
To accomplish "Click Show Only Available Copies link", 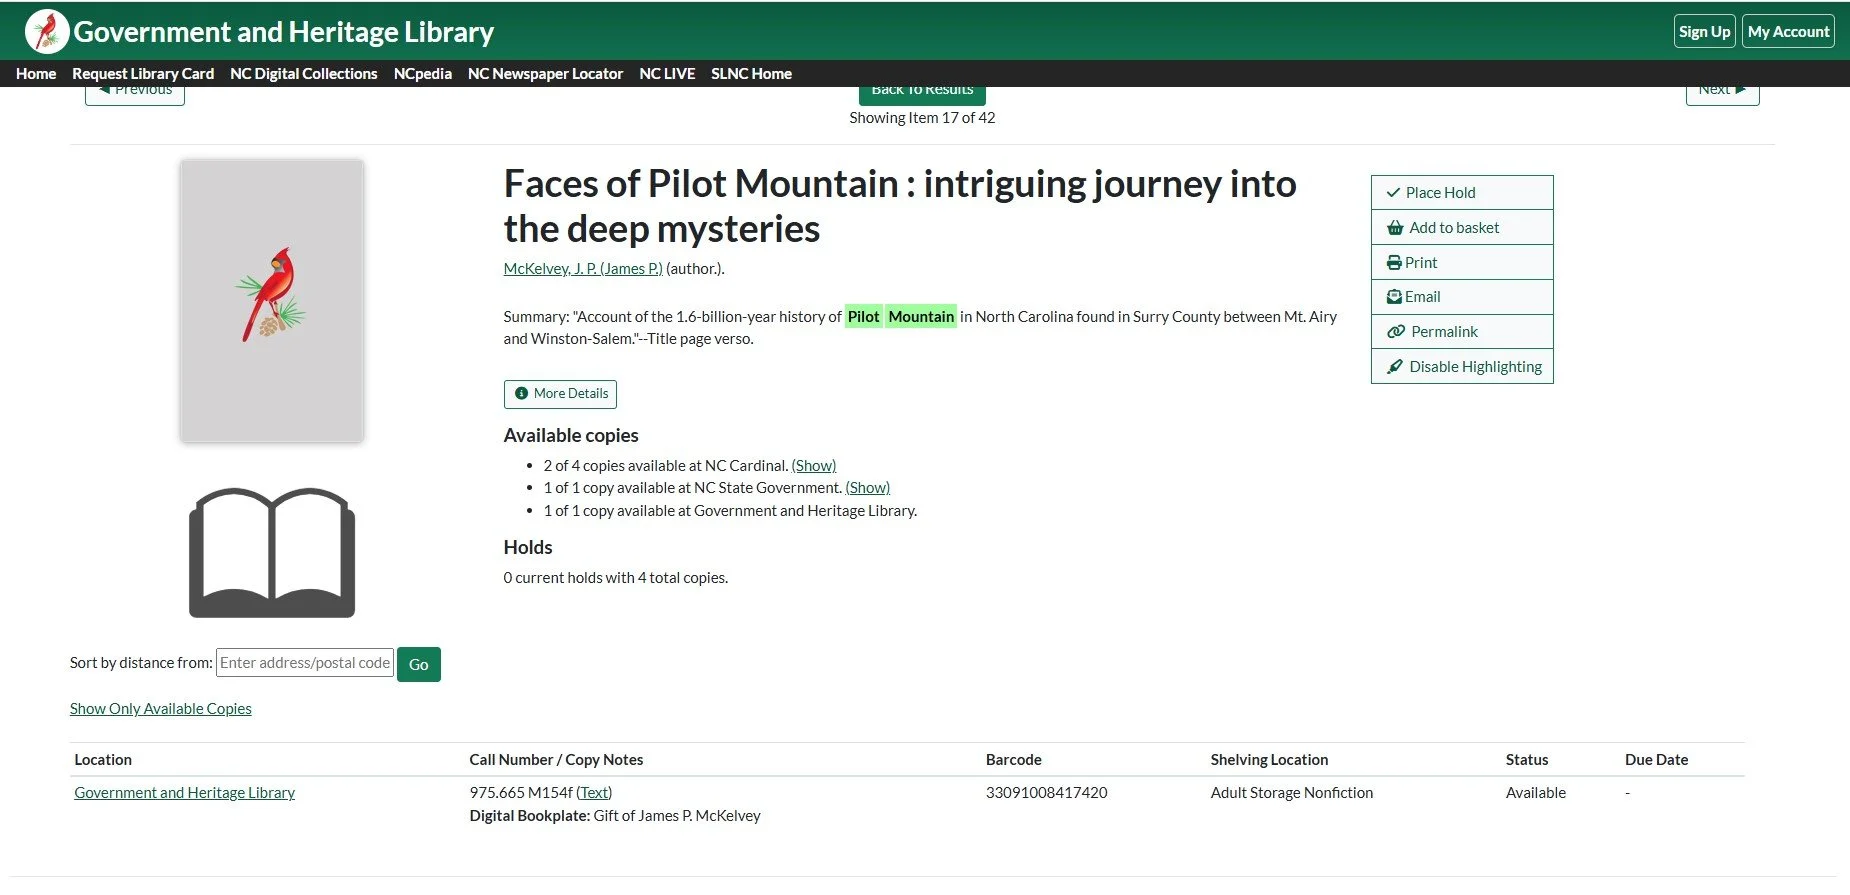I will [x=161, y=709].
